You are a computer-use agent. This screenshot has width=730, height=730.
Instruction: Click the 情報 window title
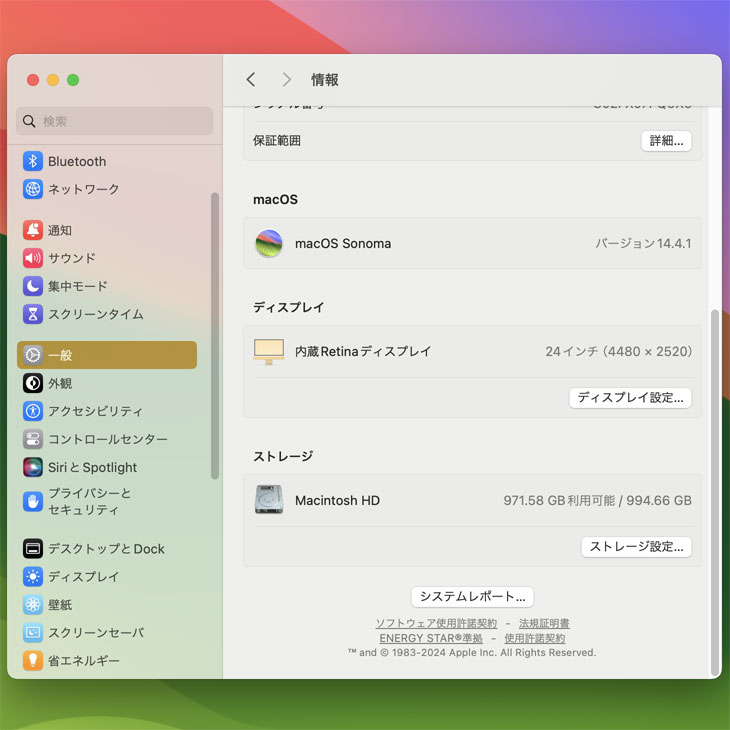pos(324,80)
